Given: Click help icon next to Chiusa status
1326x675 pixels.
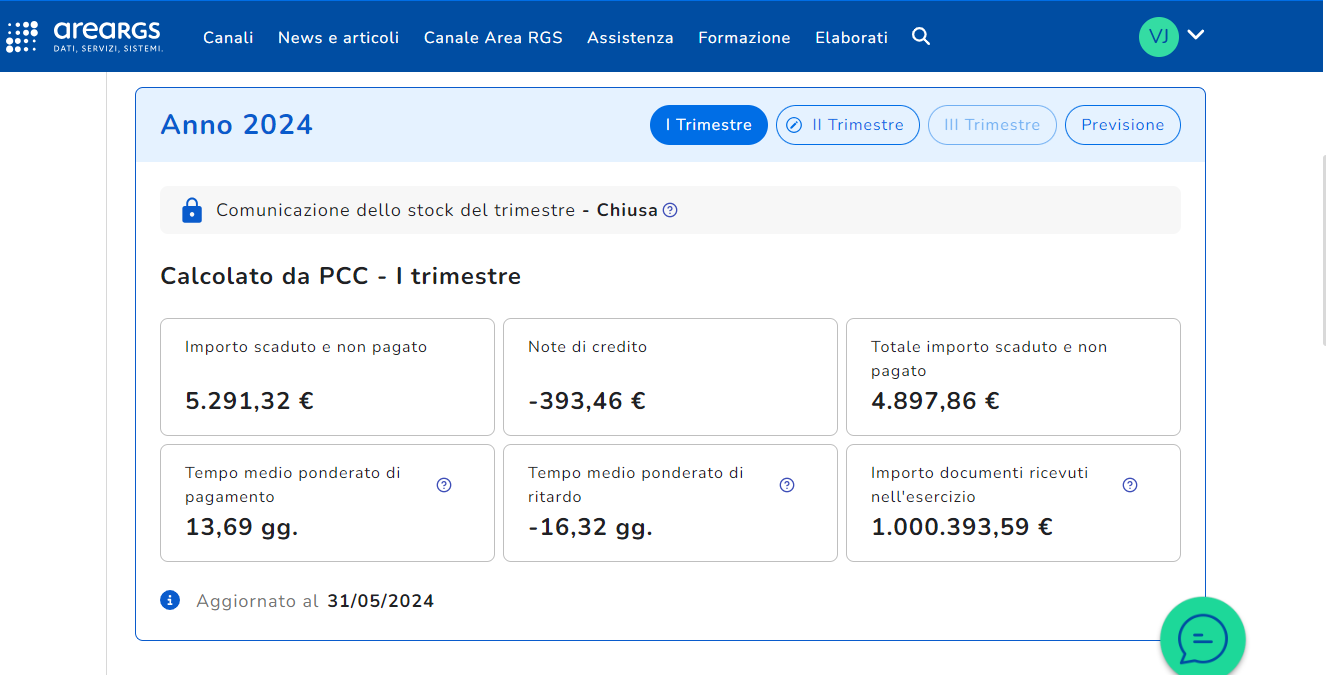Looking at the screenshot, I should (x=670, y=210).
